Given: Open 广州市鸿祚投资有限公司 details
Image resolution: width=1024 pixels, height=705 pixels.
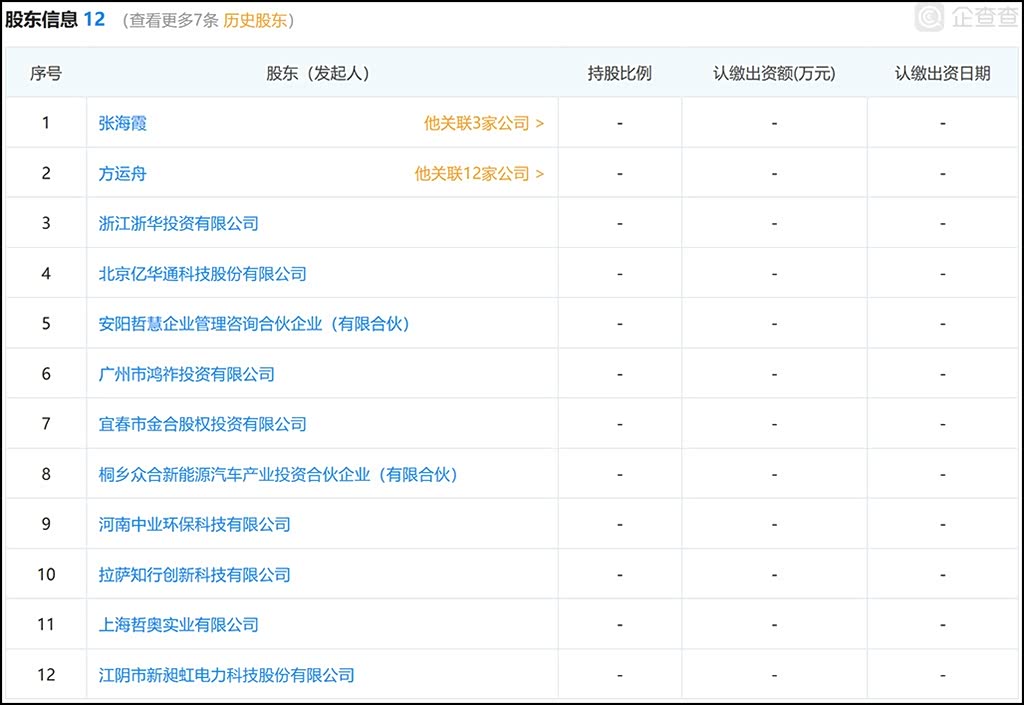Looking at the screenshot, I should pyautogui.click(x=186, y=374).
